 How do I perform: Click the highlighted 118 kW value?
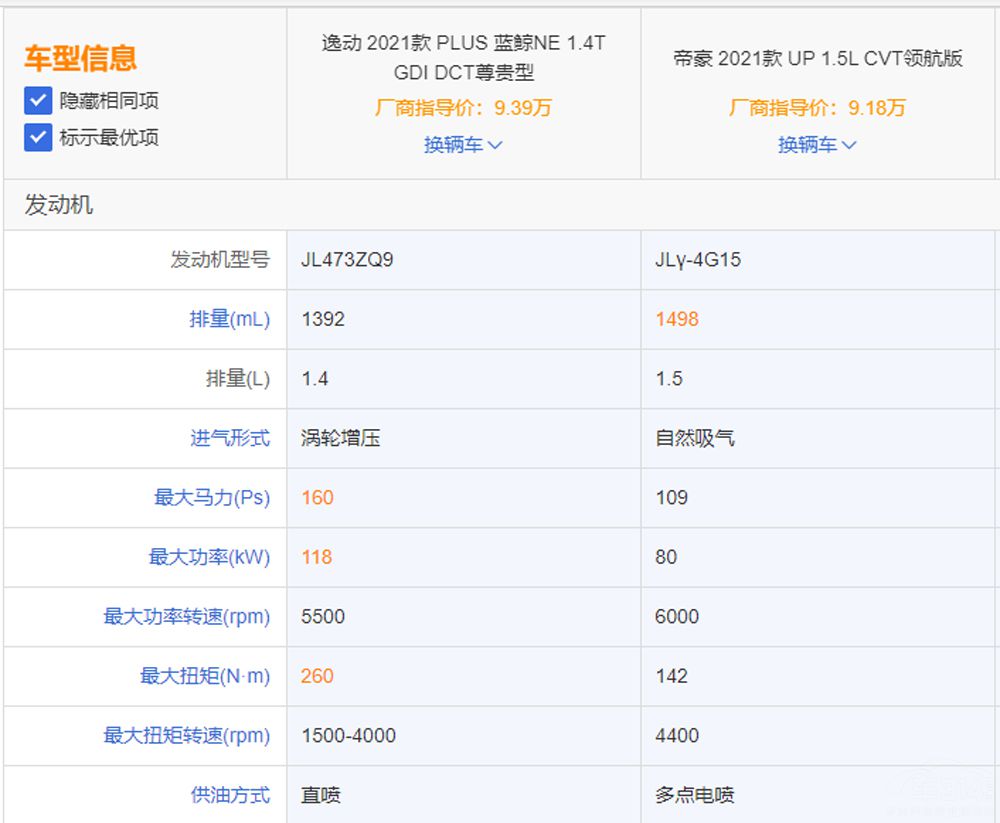pos(316,556)
